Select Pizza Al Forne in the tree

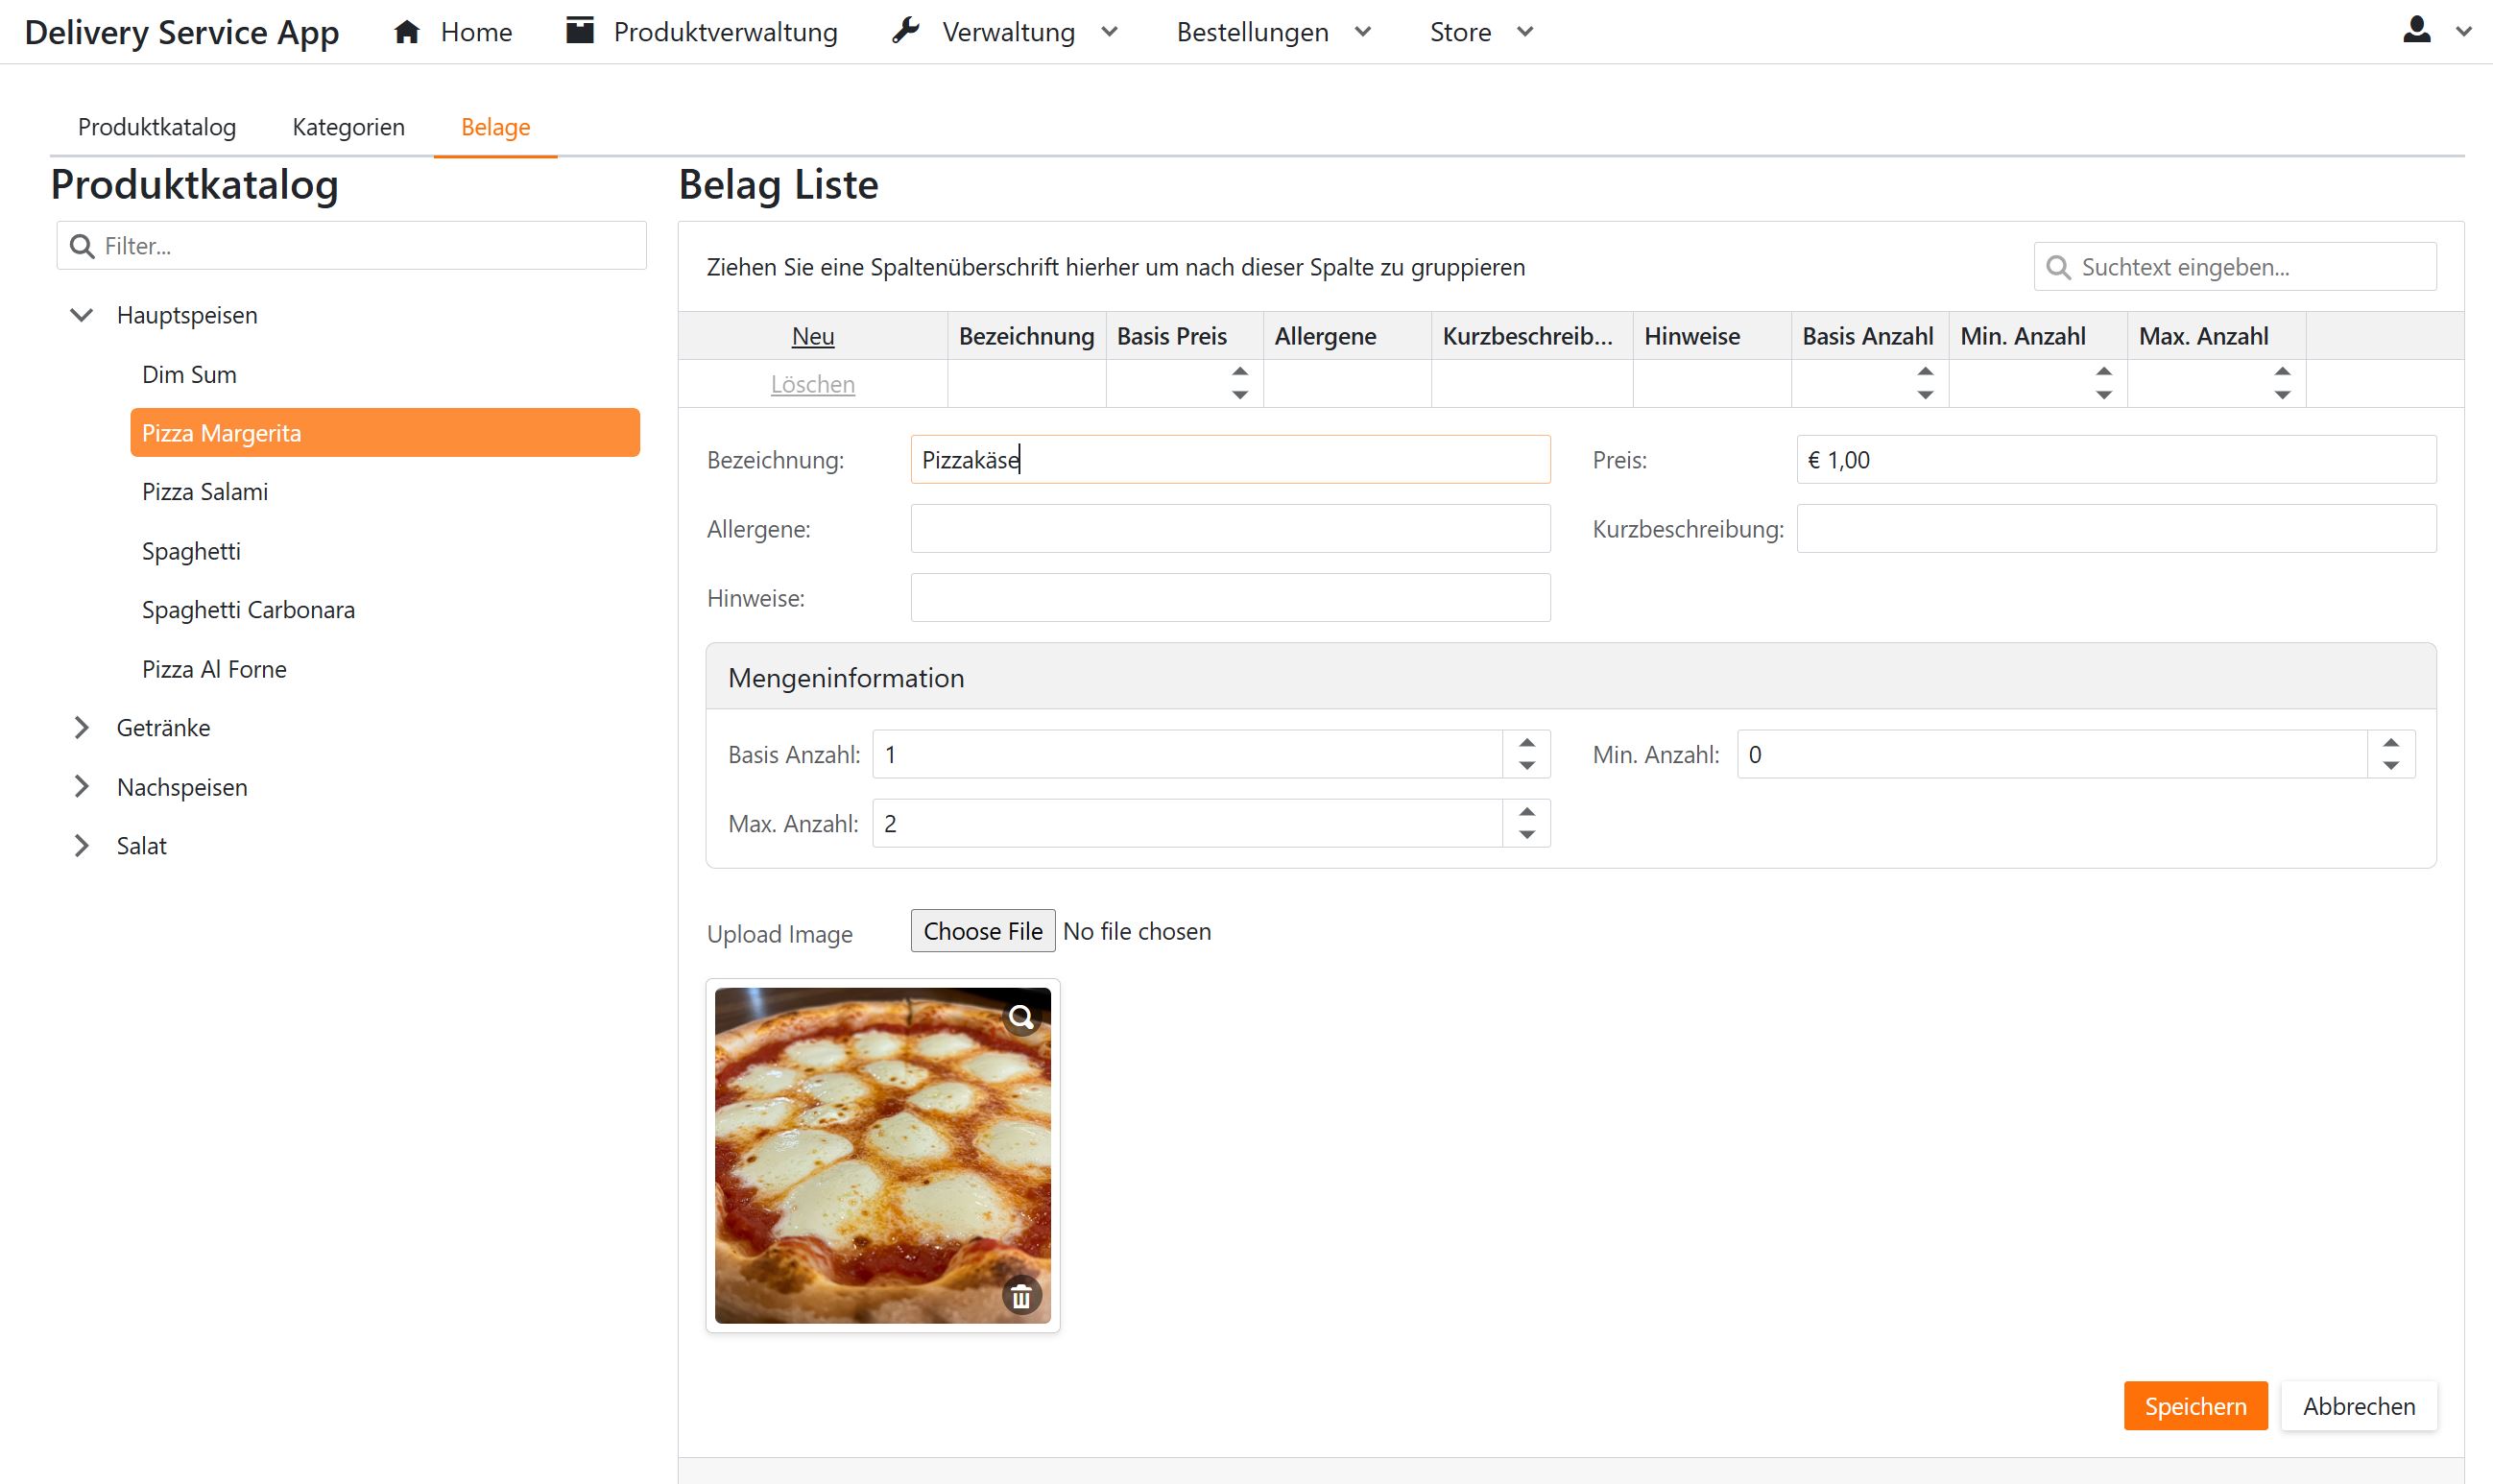(x=214, y=669)
